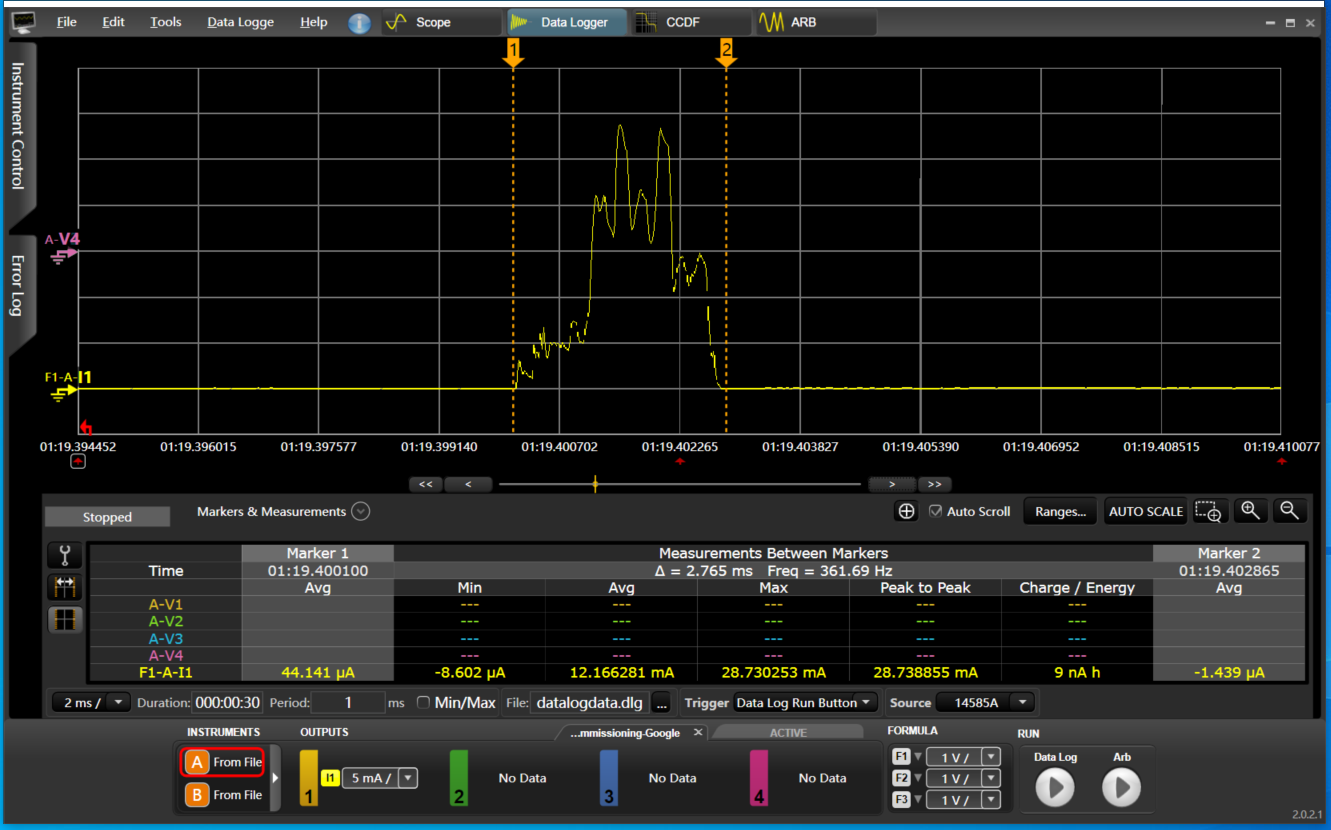Screen dimensions: 1331x830
Task: Step forward with the > button
Action: [x=891, y=484]
